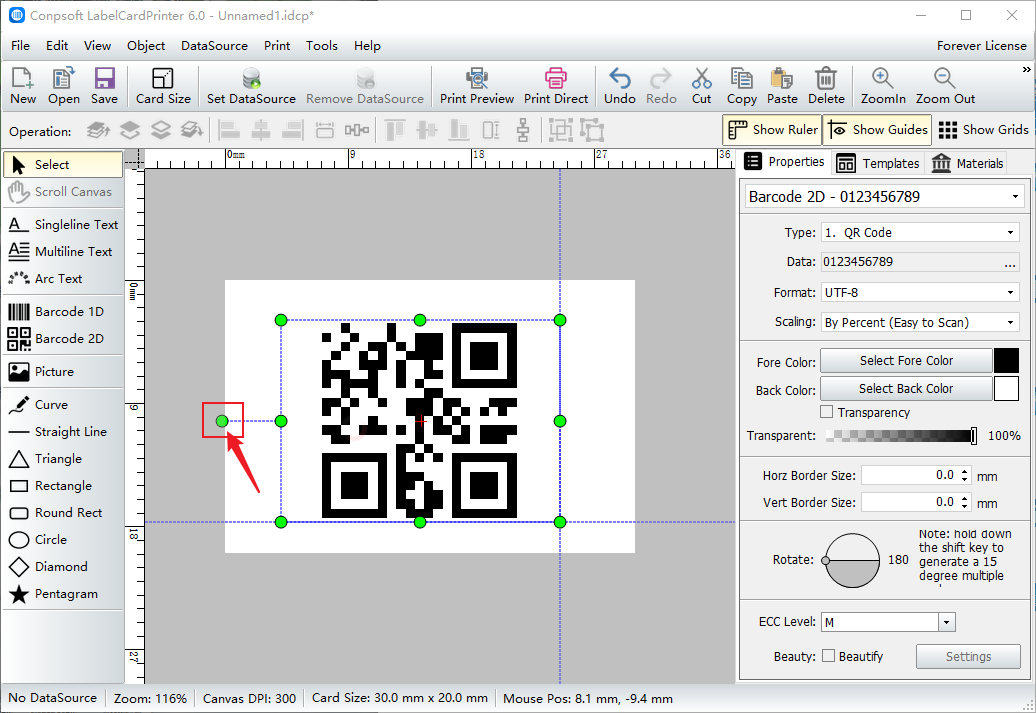Select the Multiline Text tool
Image resolution: width=1036 pixels, height=713 pixels.
click(63, 252)
